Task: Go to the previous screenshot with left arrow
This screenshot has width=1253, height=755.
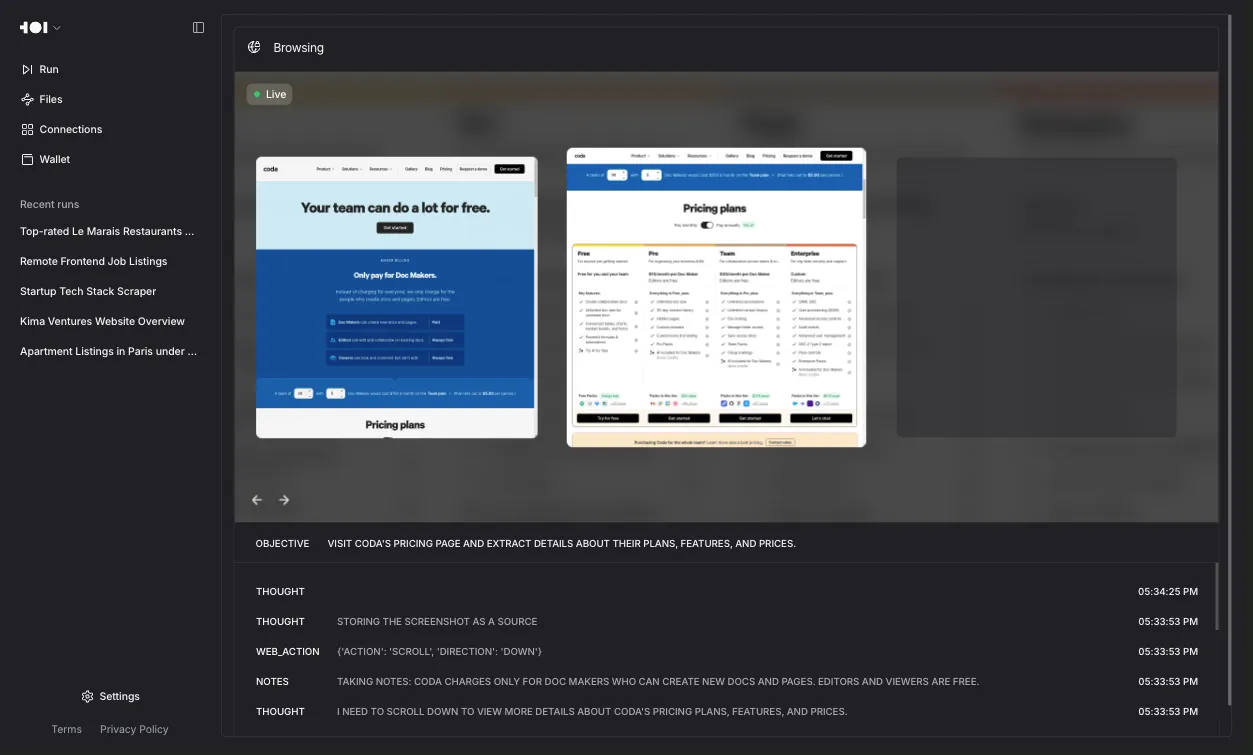Action: [x=257, y=500]
